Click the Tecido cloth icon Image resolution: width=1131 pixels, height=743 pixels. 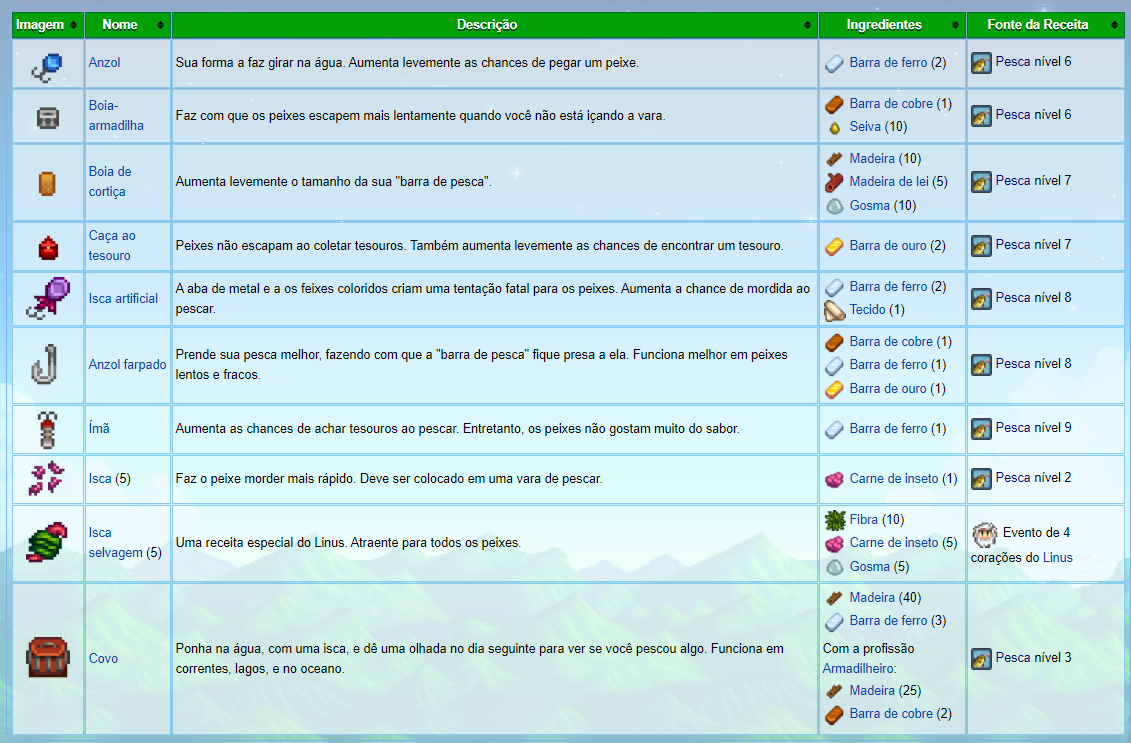[835, 311]
